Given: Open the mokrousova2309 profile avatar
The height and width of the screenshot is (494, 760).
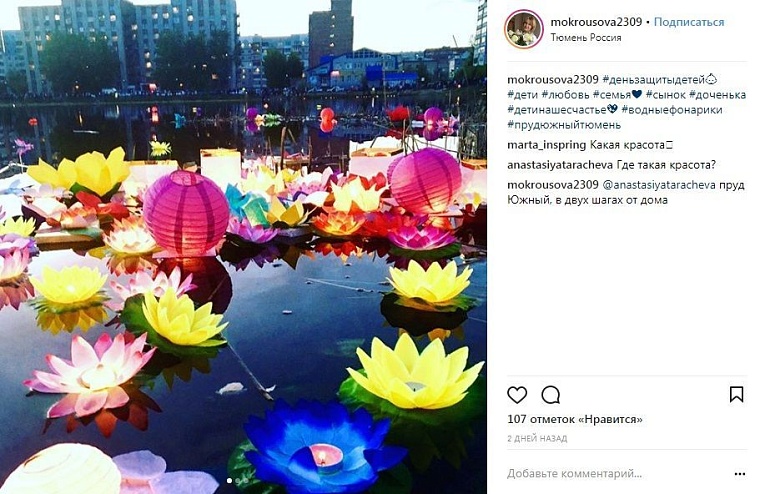Looking at the screenshot, I should (x=524, y=29).
